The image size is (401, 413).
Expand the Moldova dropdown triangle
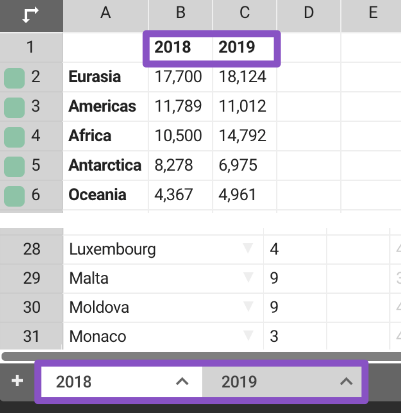(x=248, y=306)
